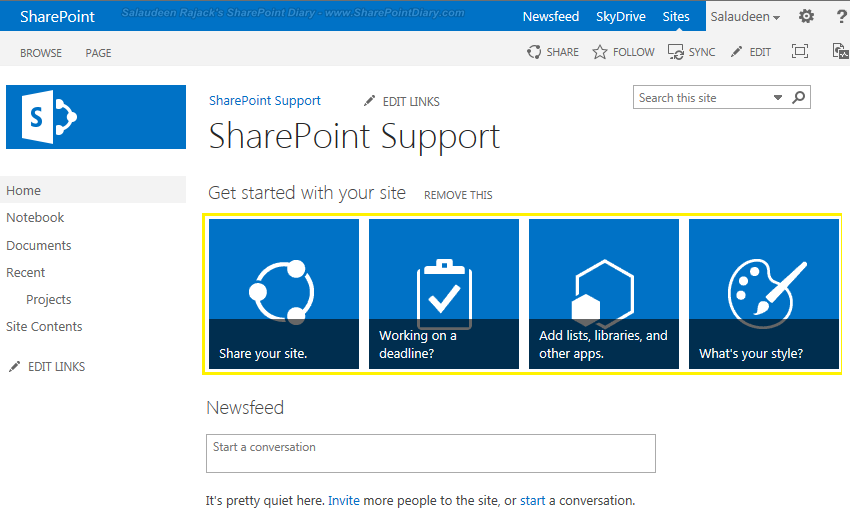Click REMOVE THIS link

458,195
